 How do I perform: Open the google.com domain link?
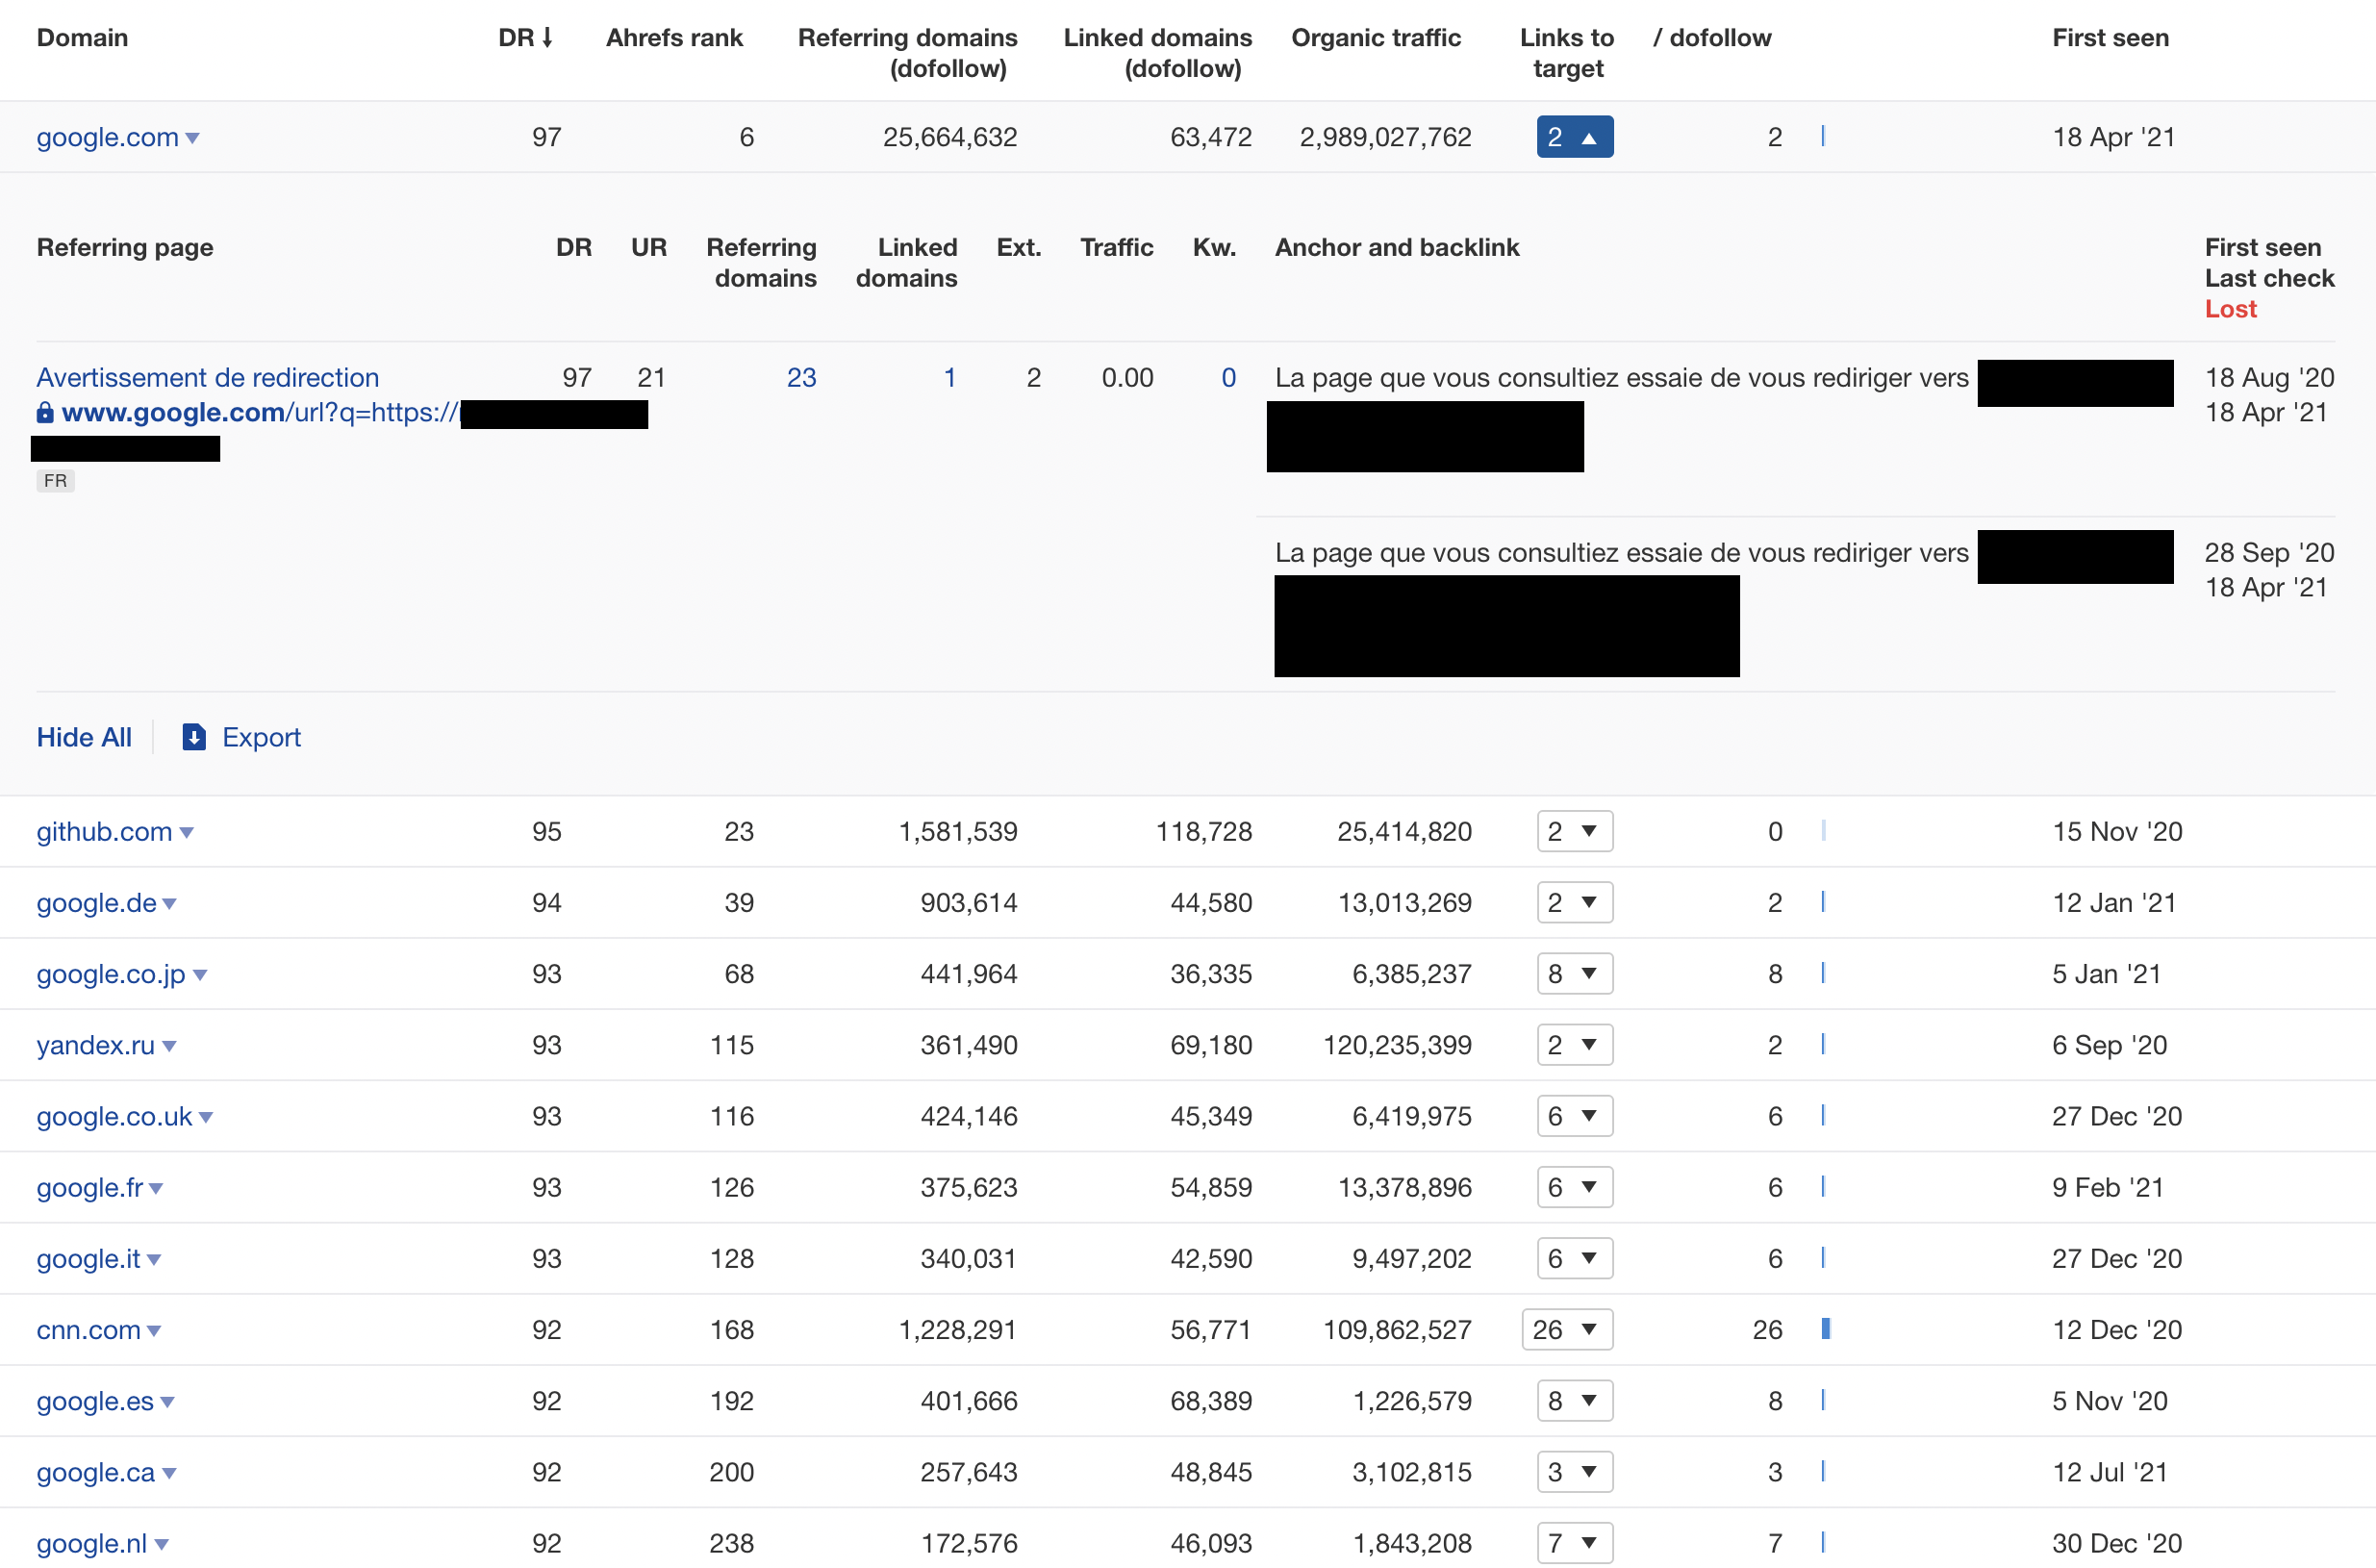click(x=107, y=137)
